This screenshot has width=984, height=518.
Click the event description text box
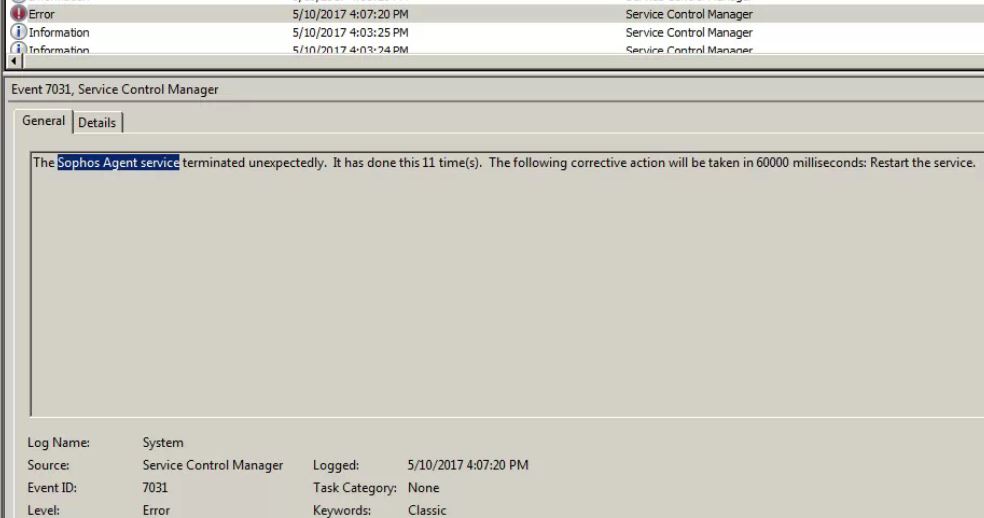tap(506, 284)
